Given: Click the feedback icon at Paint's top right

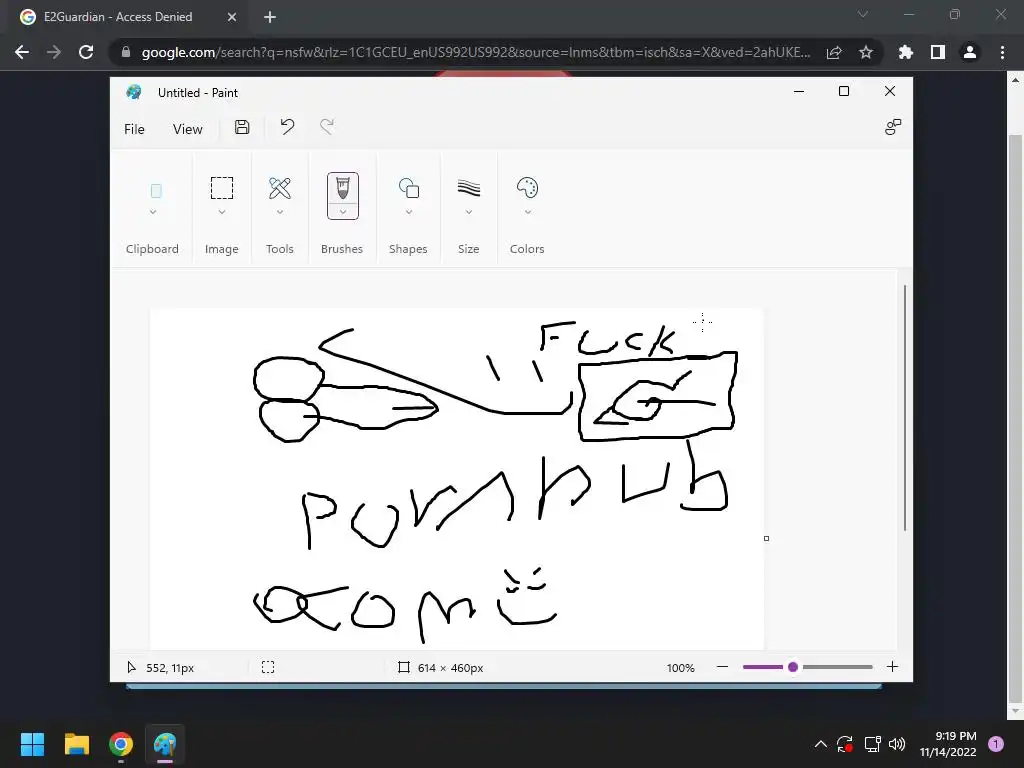Looking at the screenshot, I should point(893,127).
